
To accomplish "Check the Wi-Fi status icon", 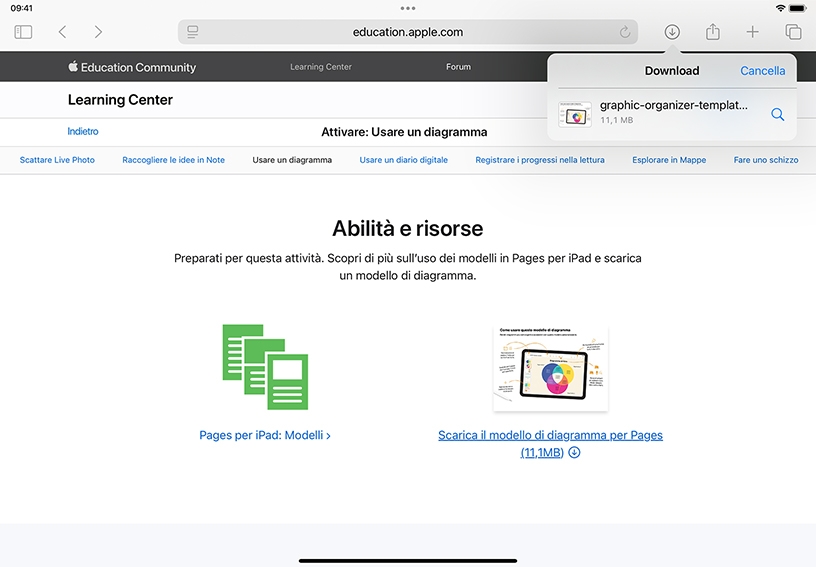I will [x=780, y=8].
